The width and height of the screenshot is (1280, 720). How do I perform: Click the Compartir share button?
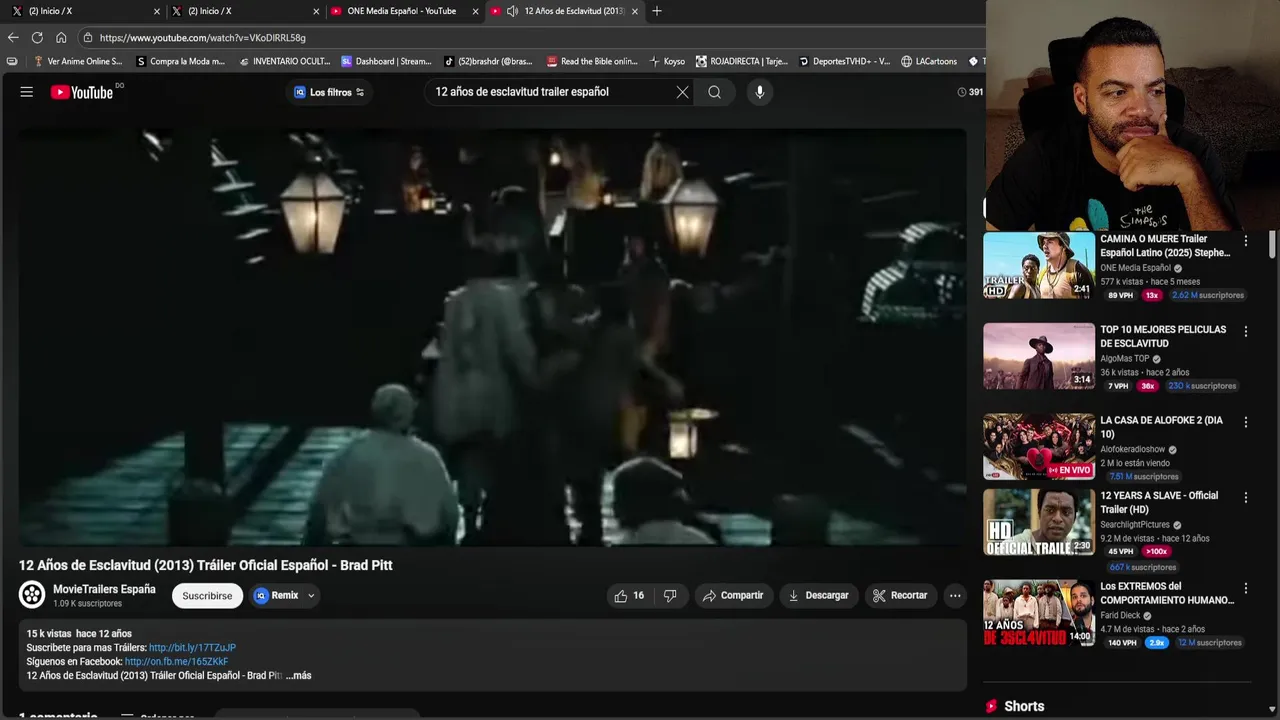click(733, 595)
